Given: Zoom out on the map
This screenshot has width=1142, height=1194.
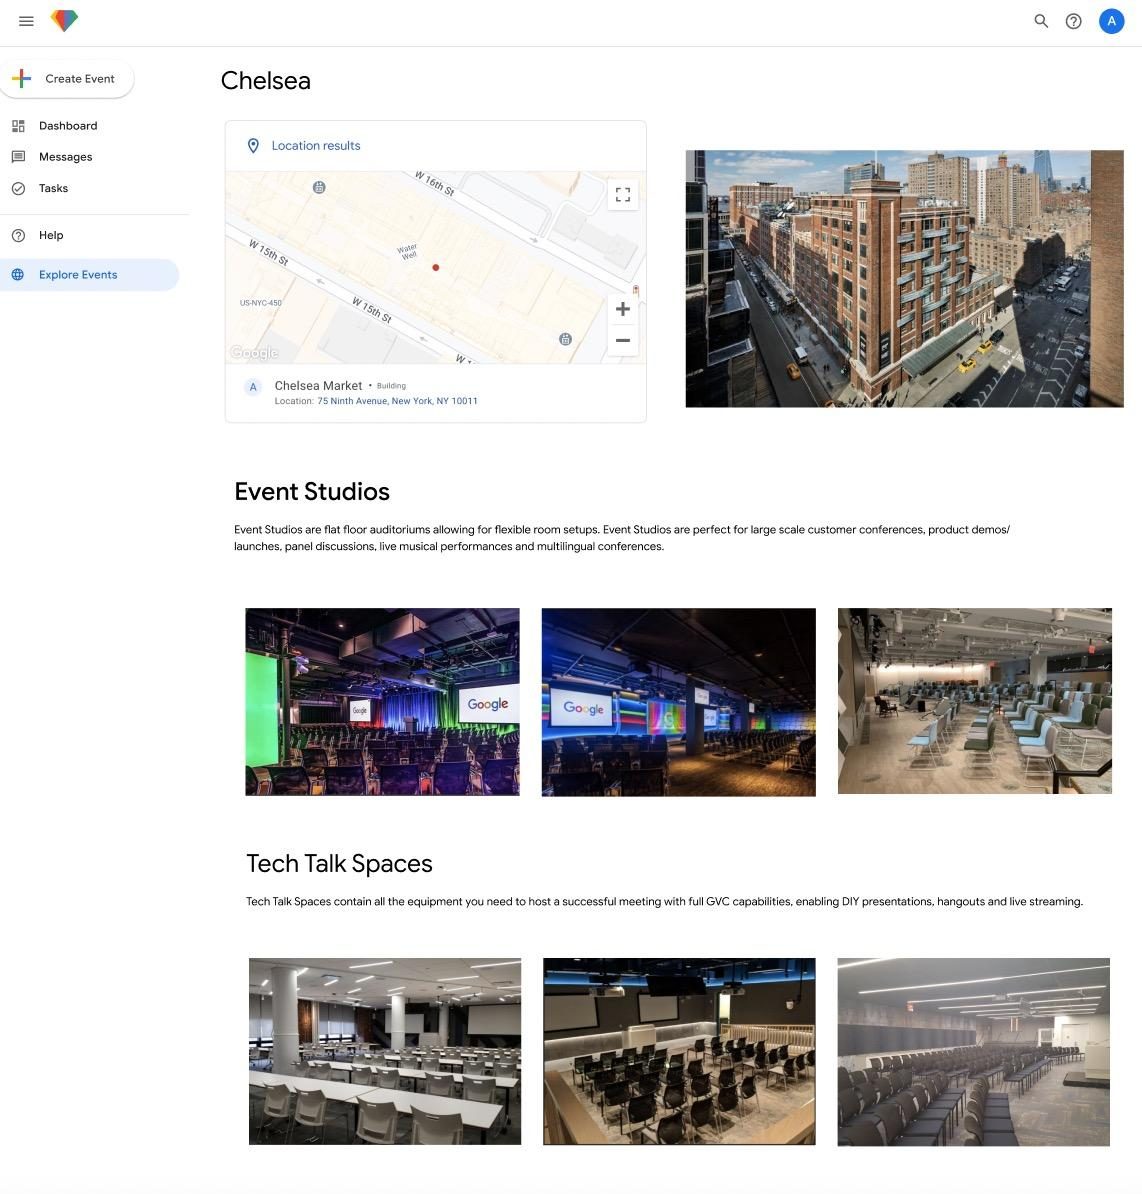Looking at the screenshot, I should coord(622,341).
